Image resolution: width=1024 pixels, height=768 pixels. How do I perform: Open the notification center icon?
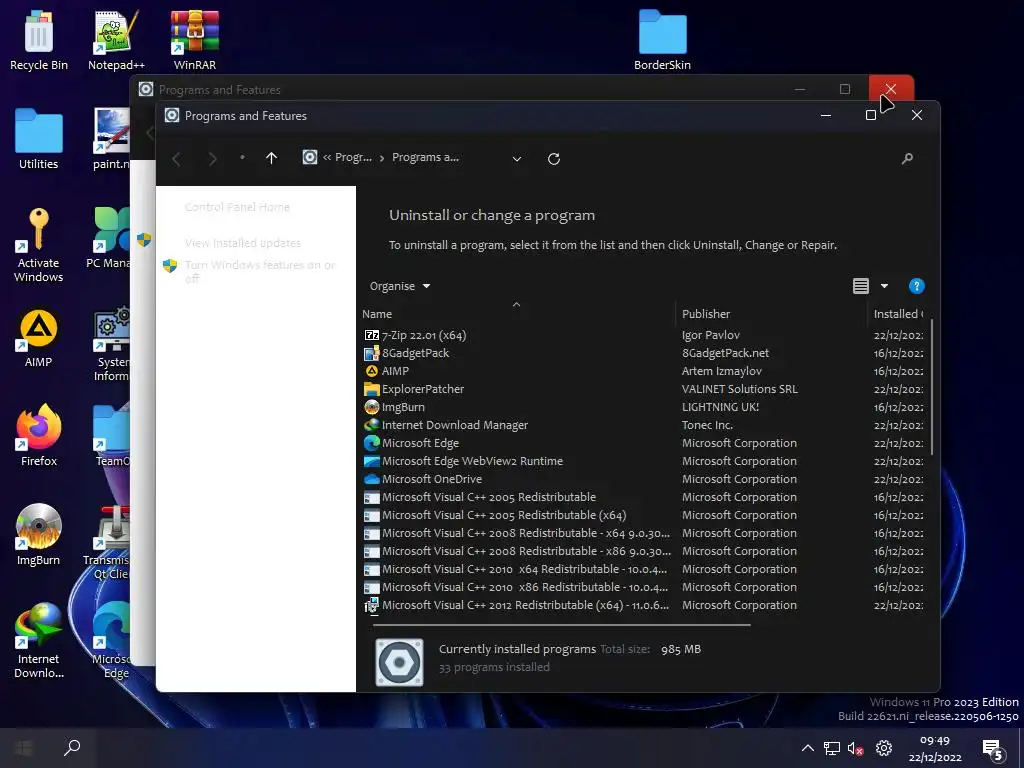point(993,750)
